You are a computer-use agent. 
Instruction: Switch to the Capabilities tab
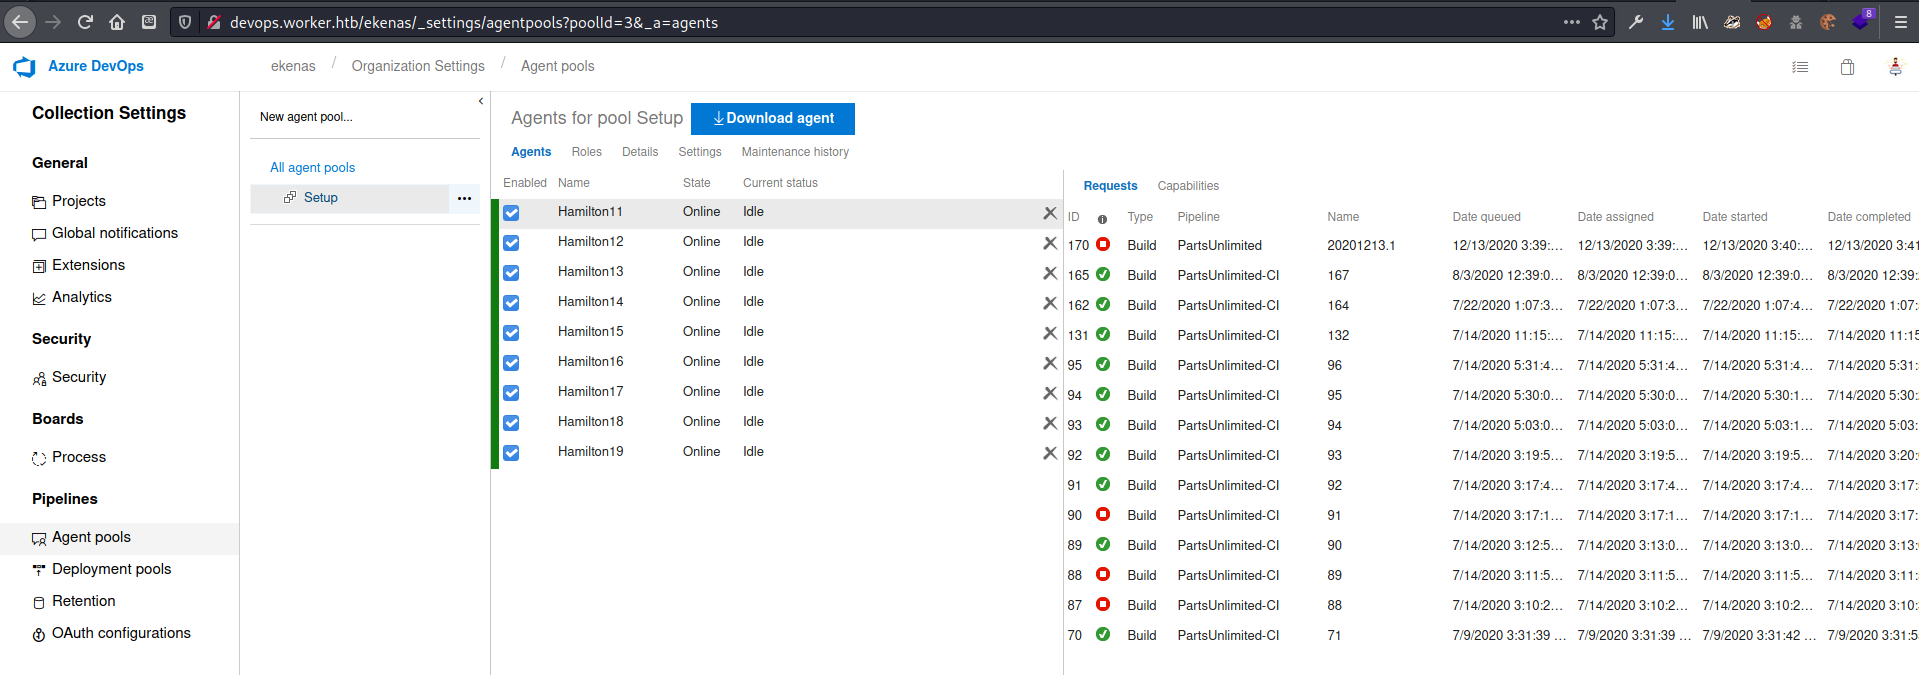[x=1188, y=186]
